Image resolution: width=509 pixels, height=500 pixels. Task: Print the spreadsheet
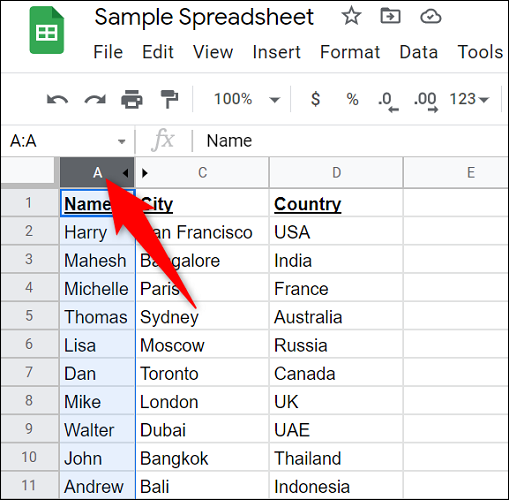(132, 99)
